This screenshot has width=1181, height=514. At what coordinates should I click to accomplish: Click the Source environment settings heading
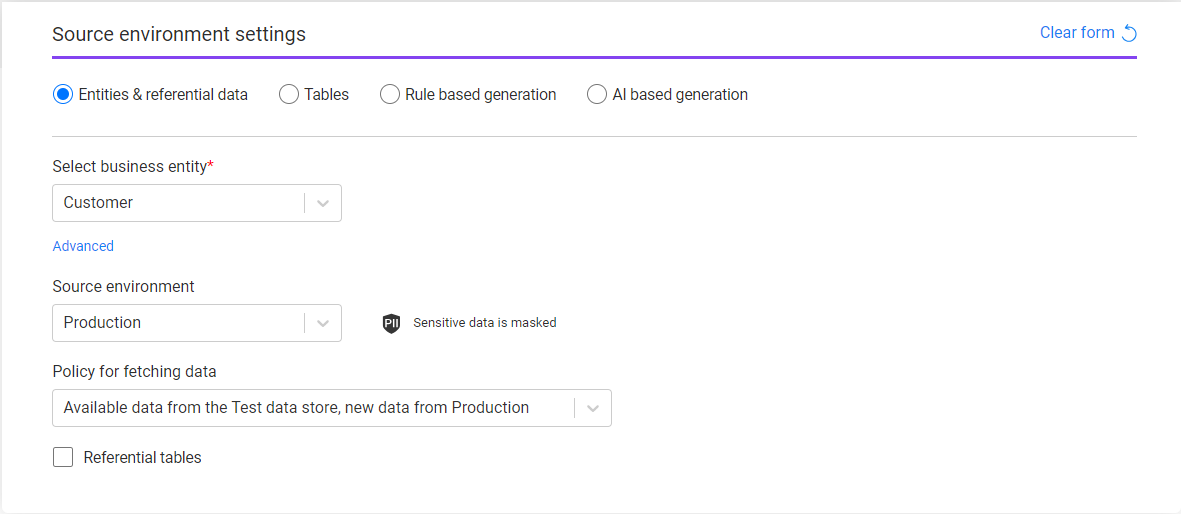pos(179,34)
